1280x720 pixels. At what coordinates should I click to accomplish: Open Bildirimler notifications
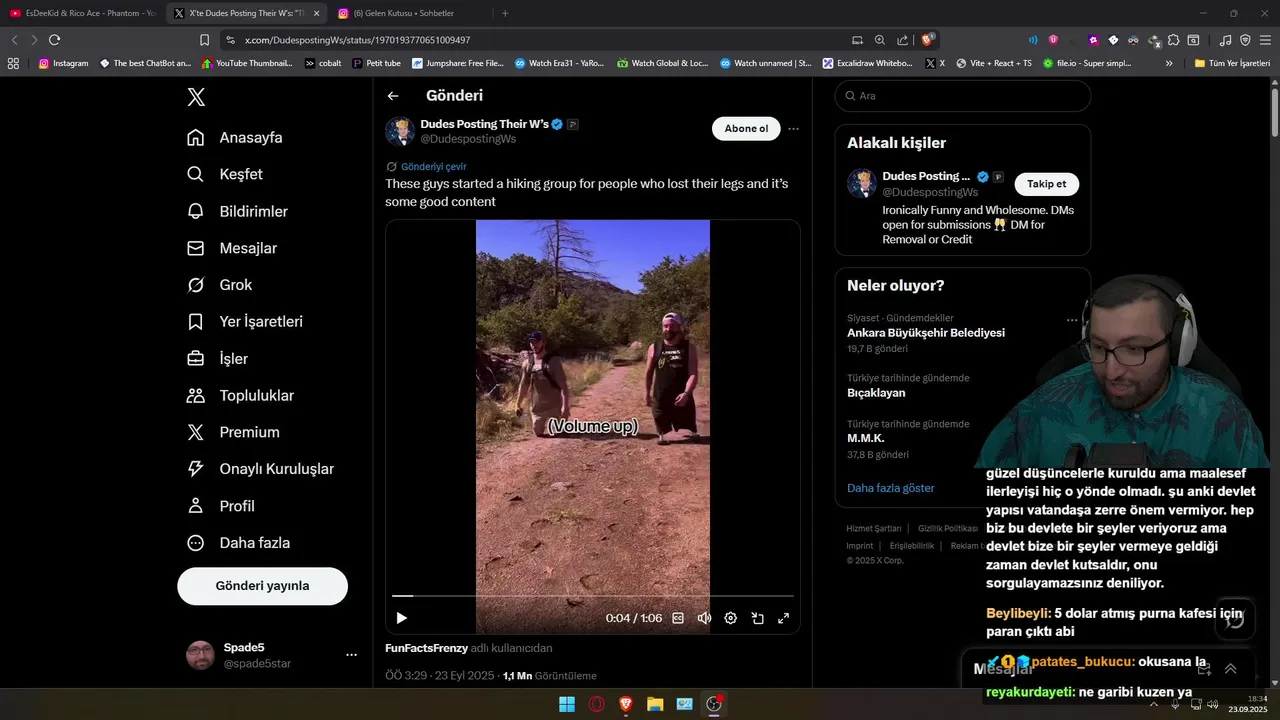pyautogui.click(x=237, y=211)
